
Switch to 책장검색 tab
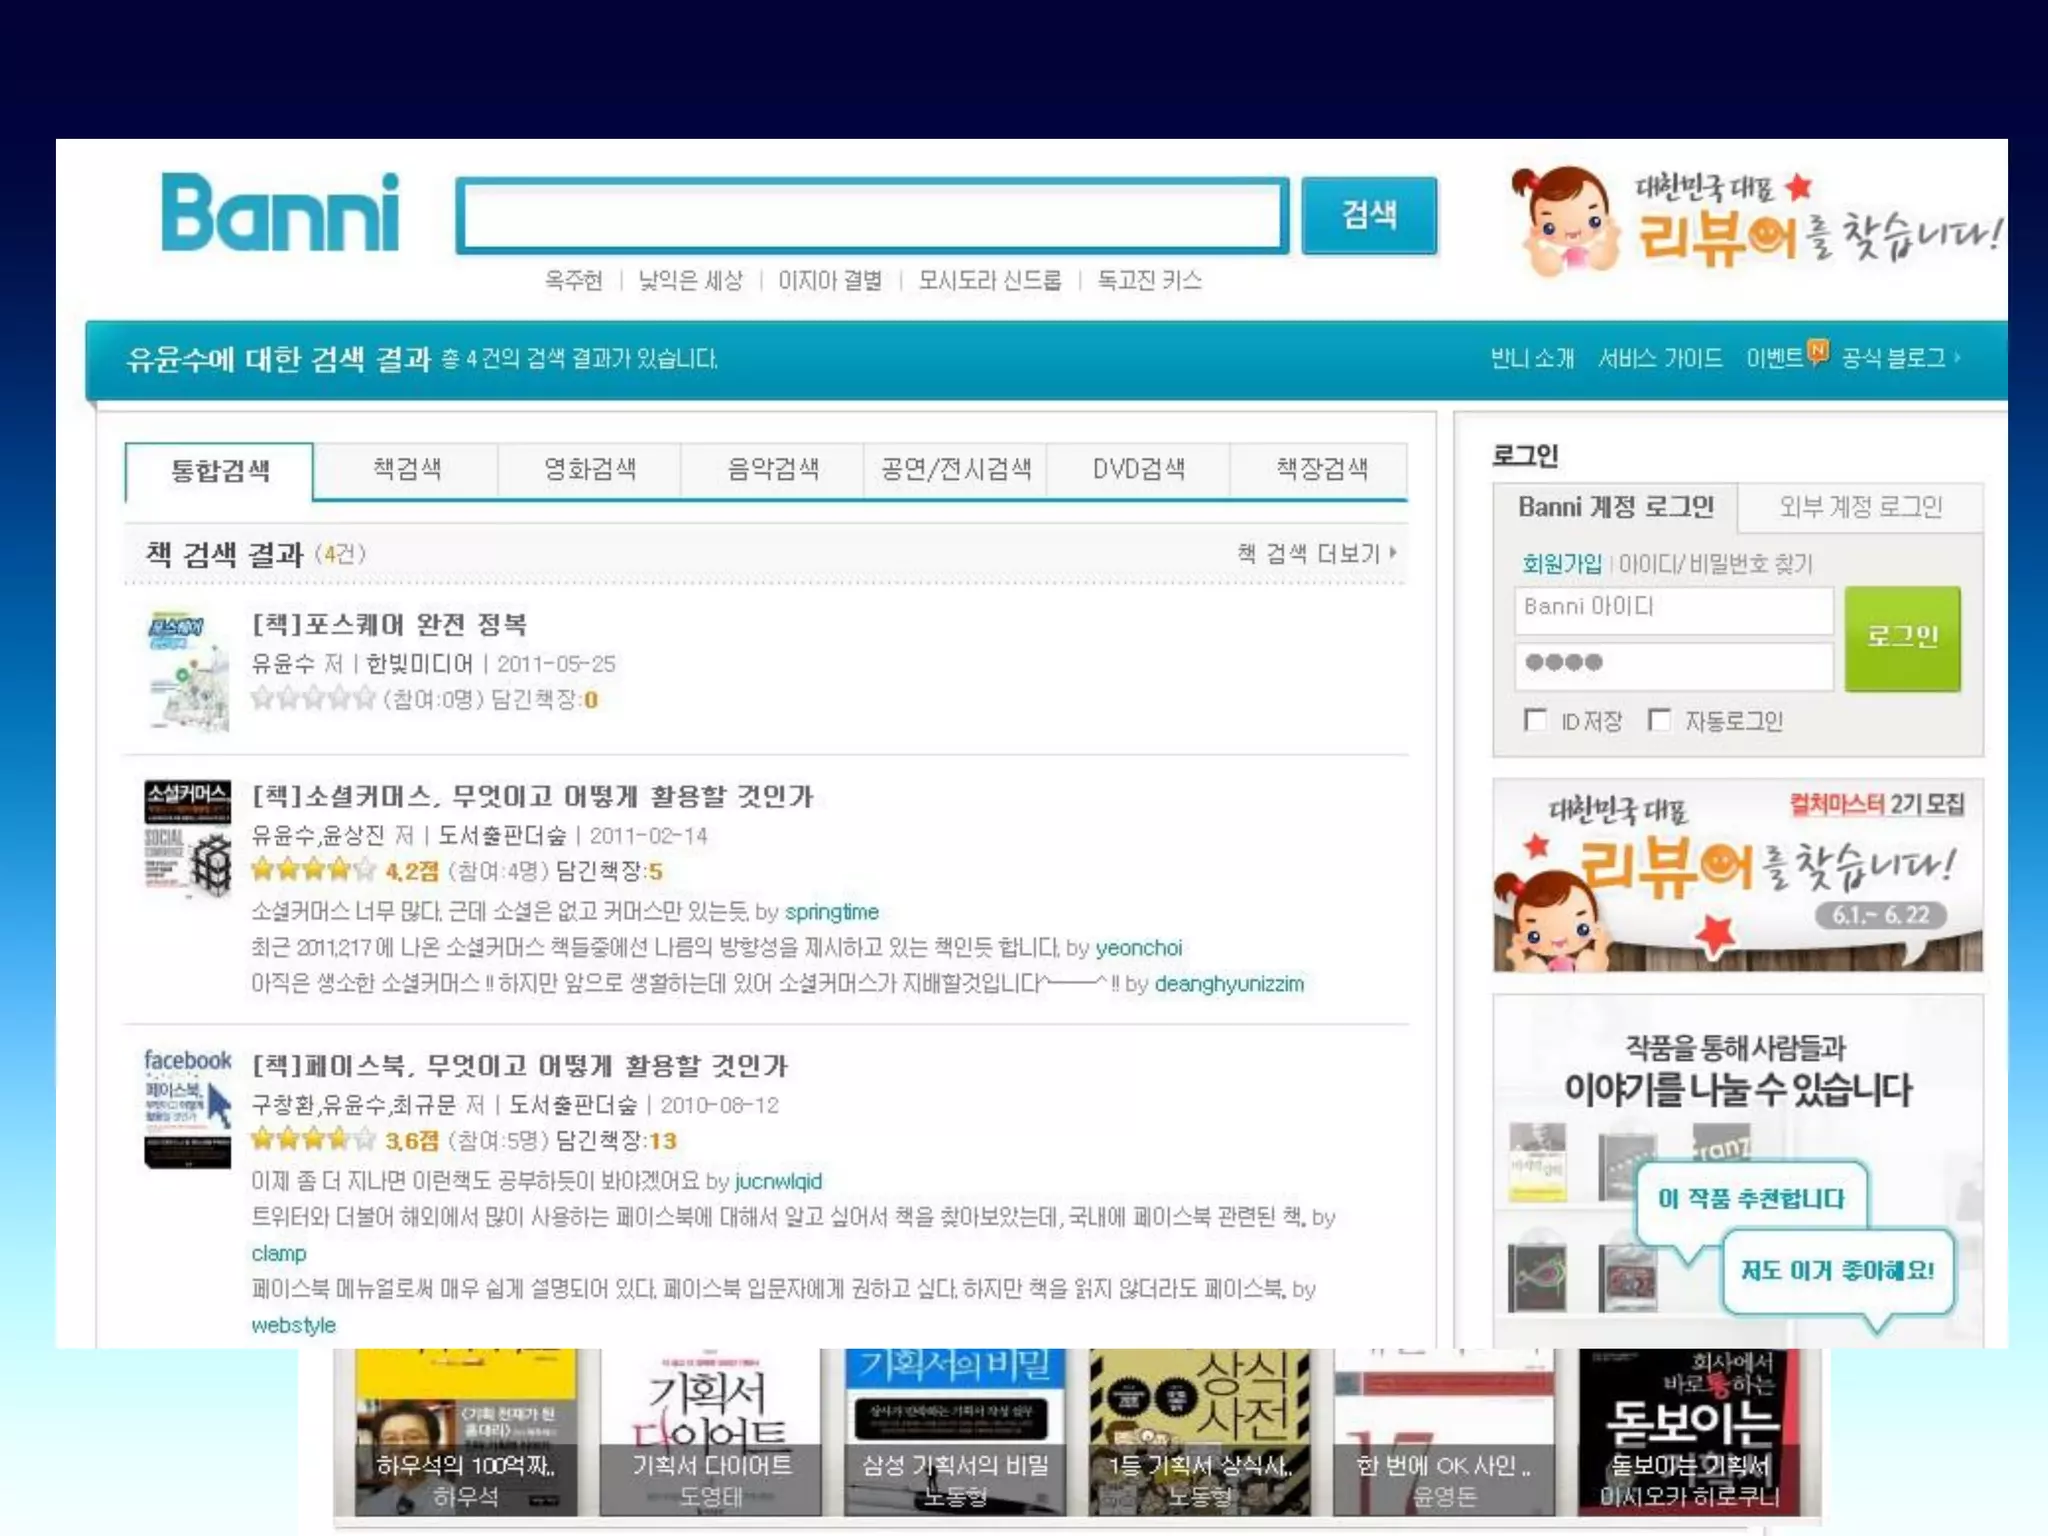click(x=1320, y=469)
